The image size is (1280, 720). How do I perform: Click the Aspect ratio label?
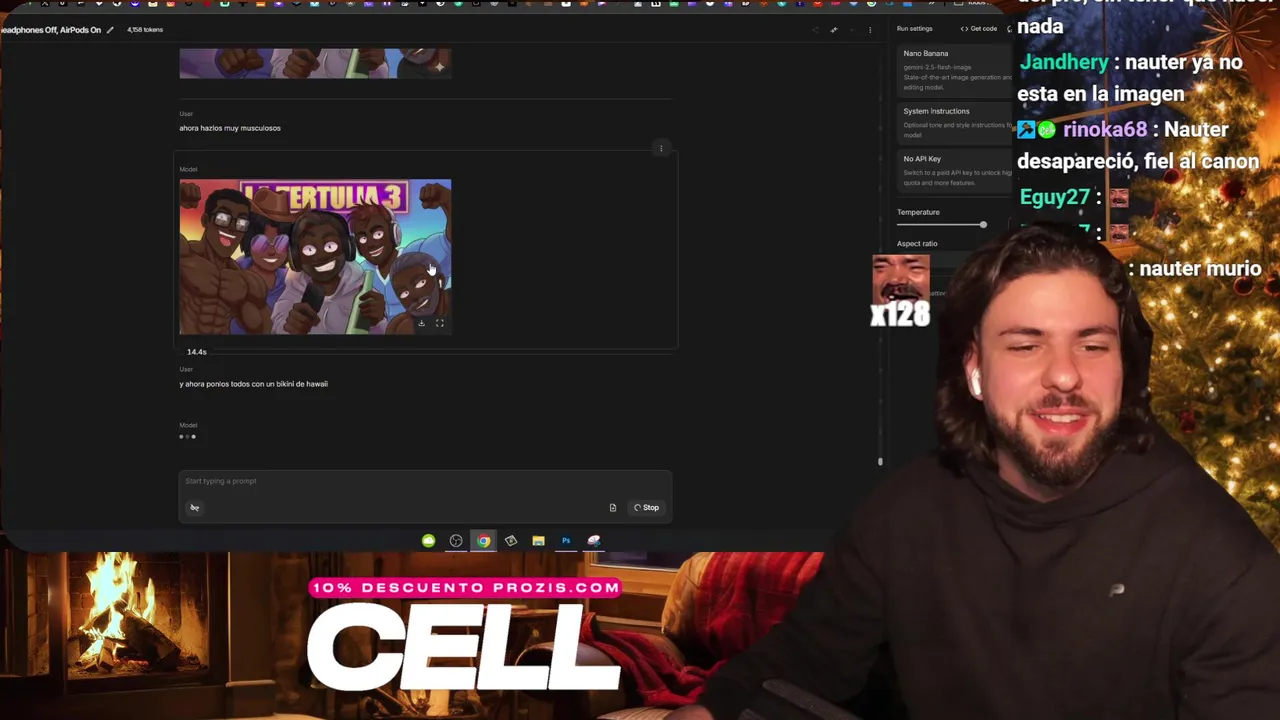[x=917, y=244]
